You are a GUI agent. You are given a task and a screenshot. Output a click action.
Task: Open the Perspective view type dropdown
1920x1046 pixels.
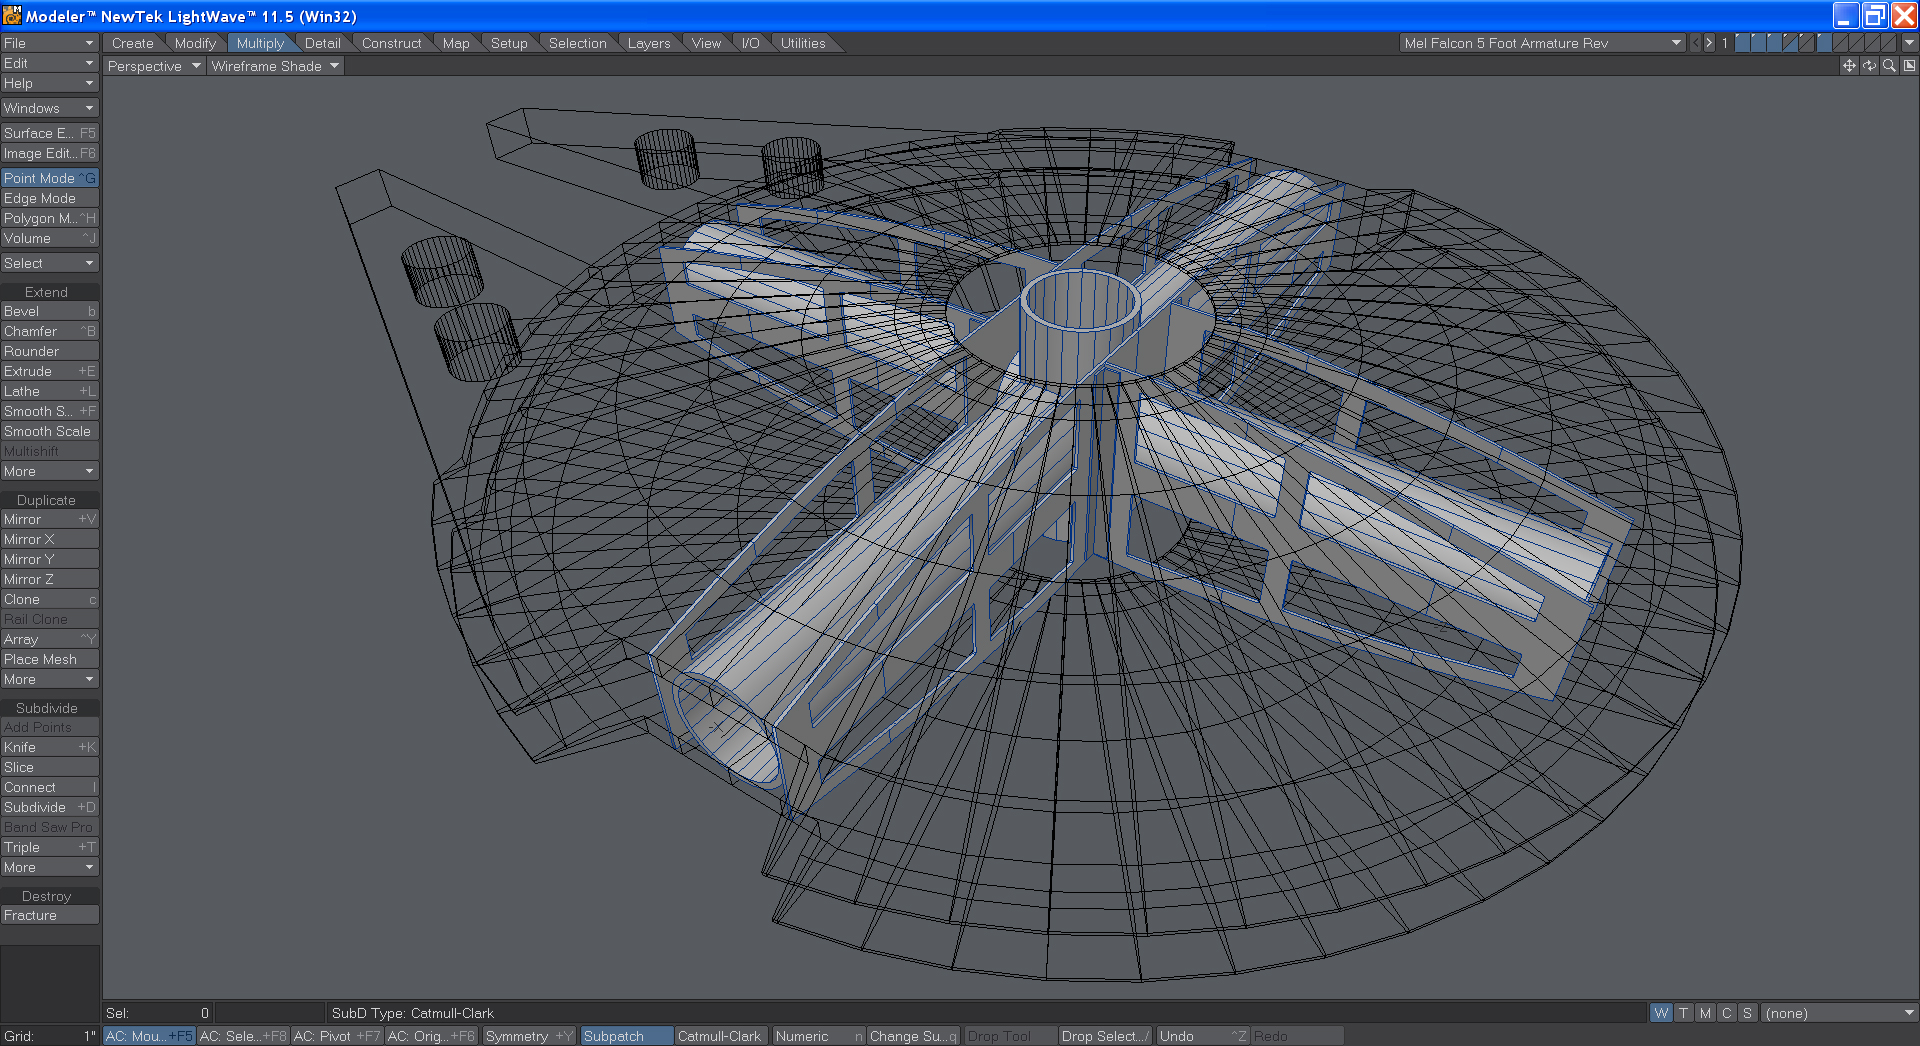(154, 66)
